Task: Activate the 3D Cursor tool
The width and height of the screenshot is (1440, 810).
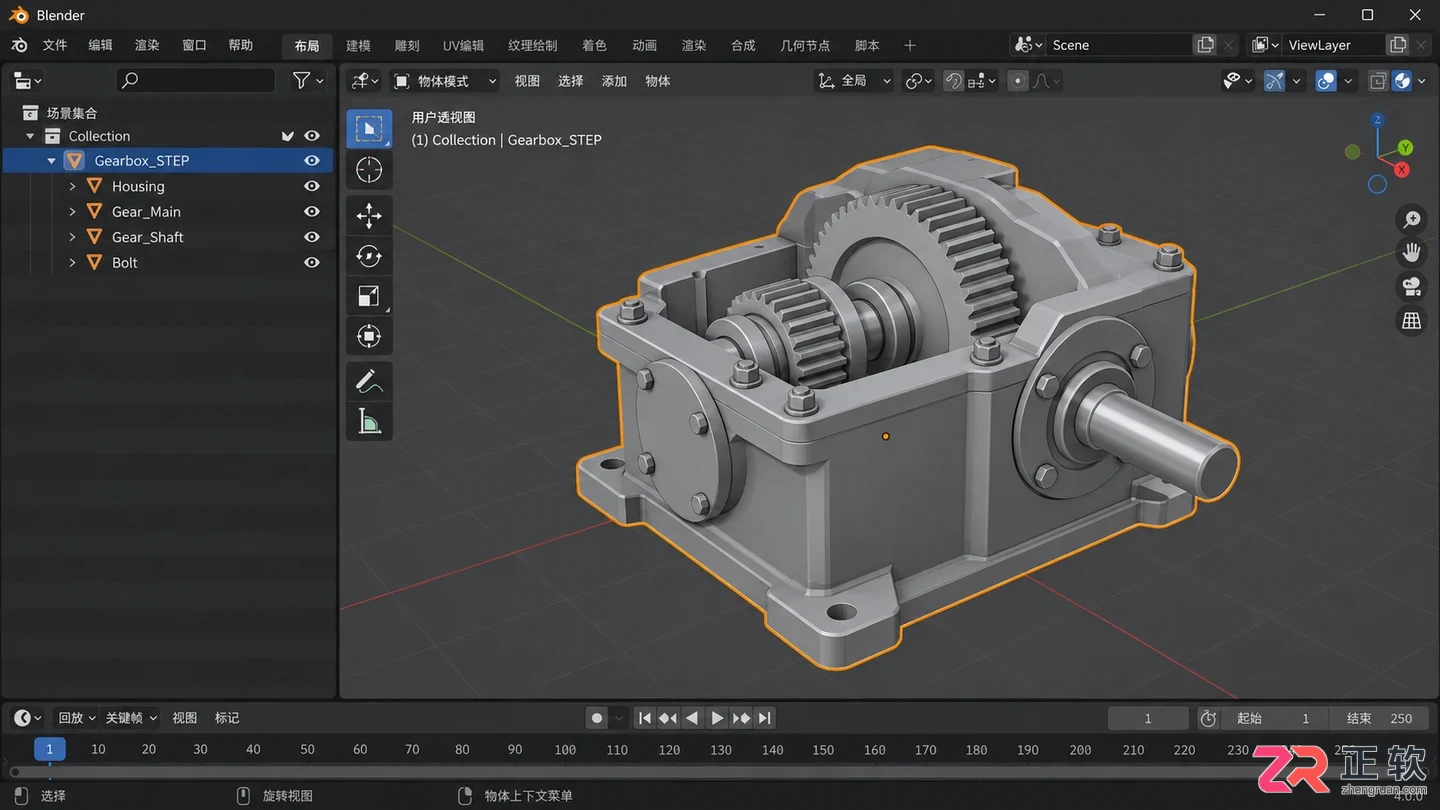Action: [x=369, y=170]
